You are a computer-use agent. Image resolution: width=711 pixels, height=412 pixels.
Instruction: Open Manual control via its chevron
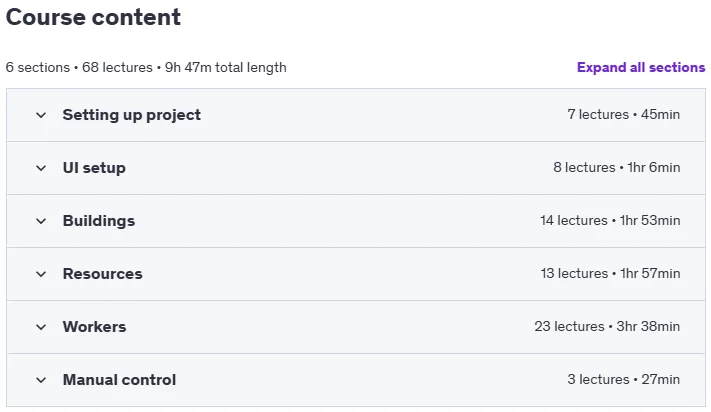point(41,380)
